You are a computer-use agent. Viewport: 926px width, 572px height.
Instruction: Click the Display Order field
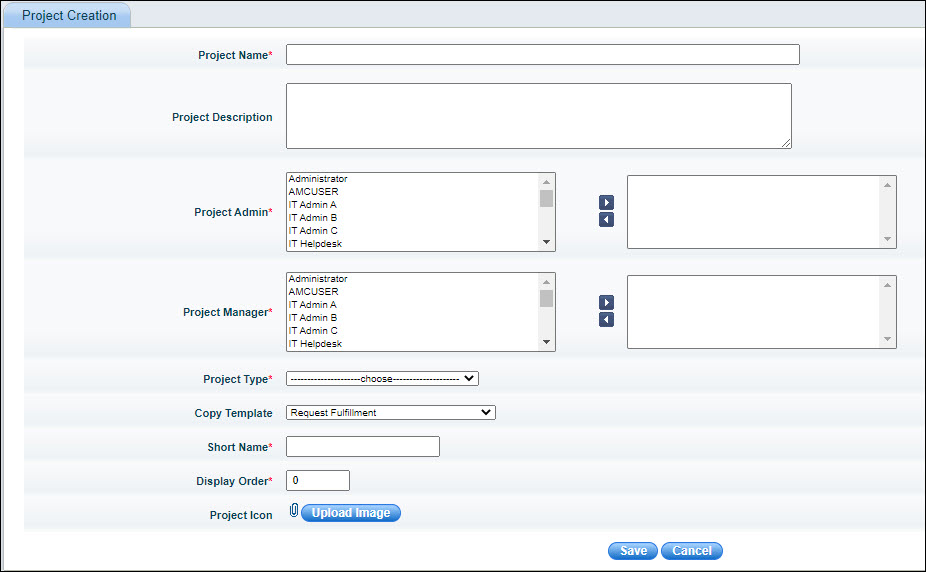point(317,481)
